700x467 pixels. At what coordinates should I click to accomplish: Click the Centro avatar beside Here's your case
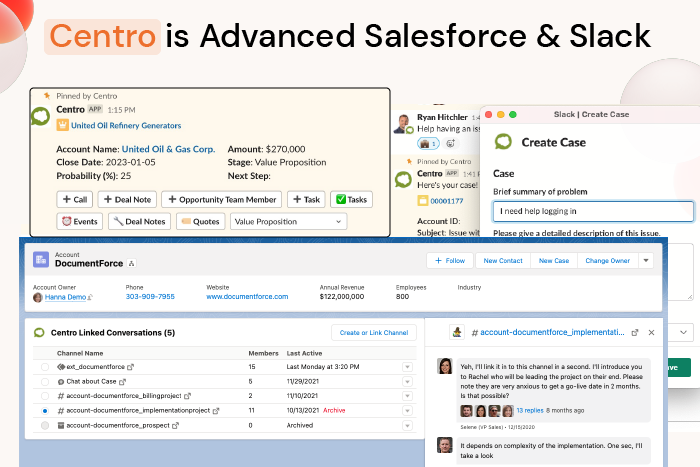(403, 179)
